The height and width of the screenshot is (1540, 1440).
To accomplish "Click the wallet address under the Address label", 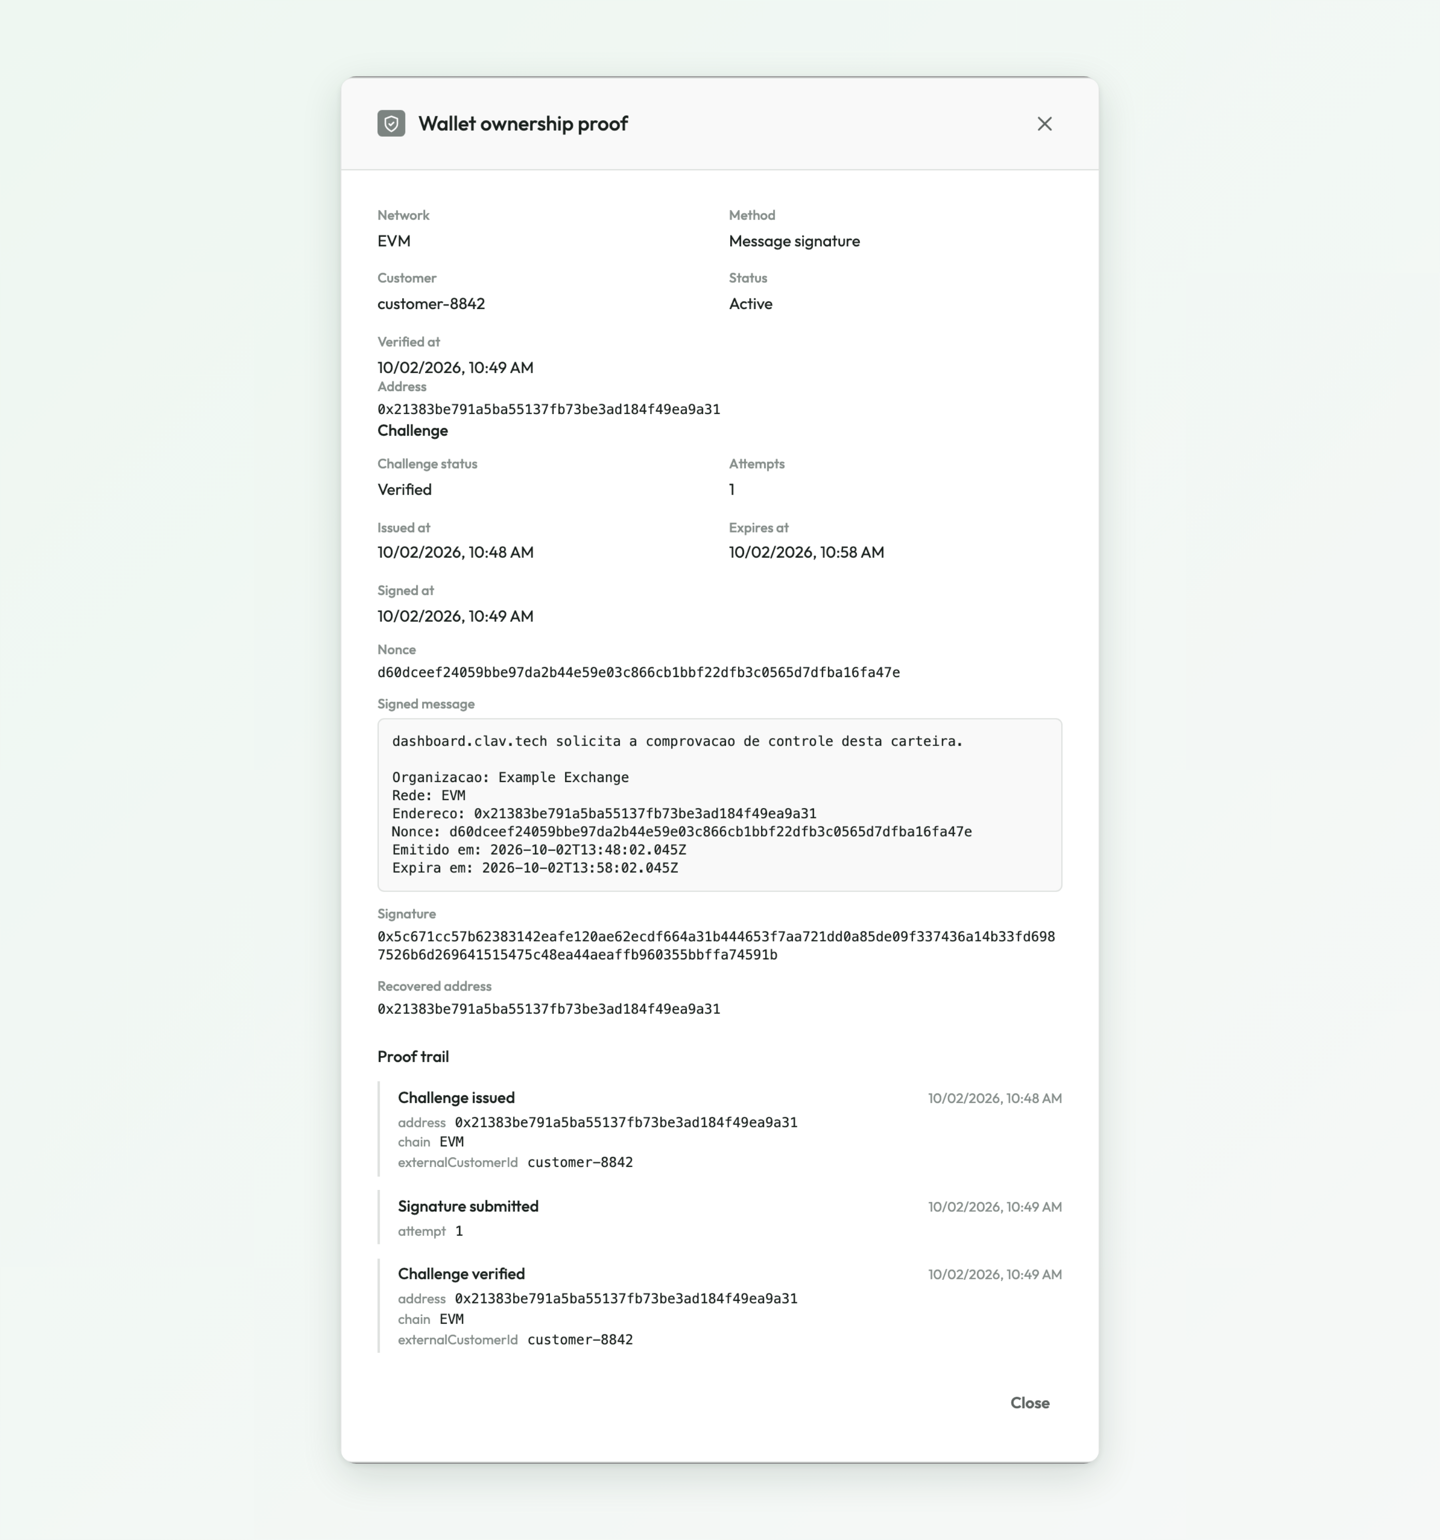I will [x=549, y=409].
